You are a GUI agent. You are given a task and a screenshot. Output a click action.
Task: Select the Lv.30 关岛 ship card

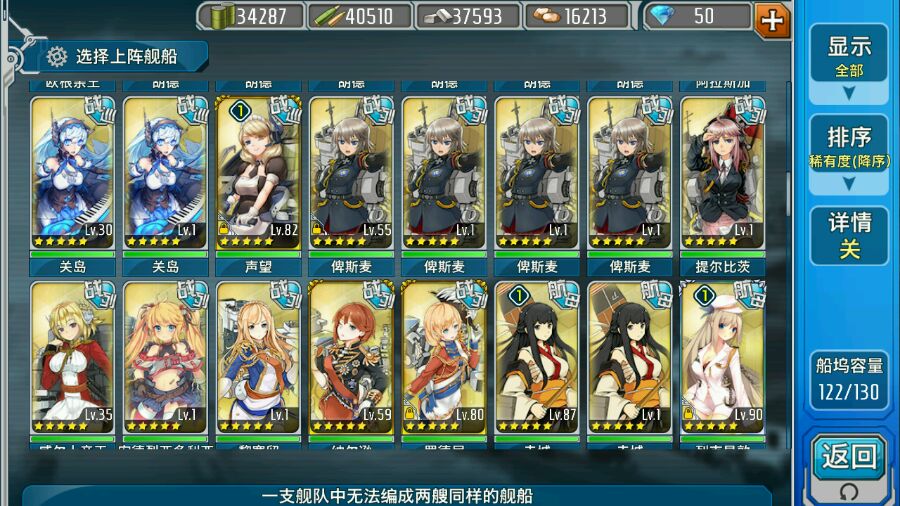coord(73,173)
